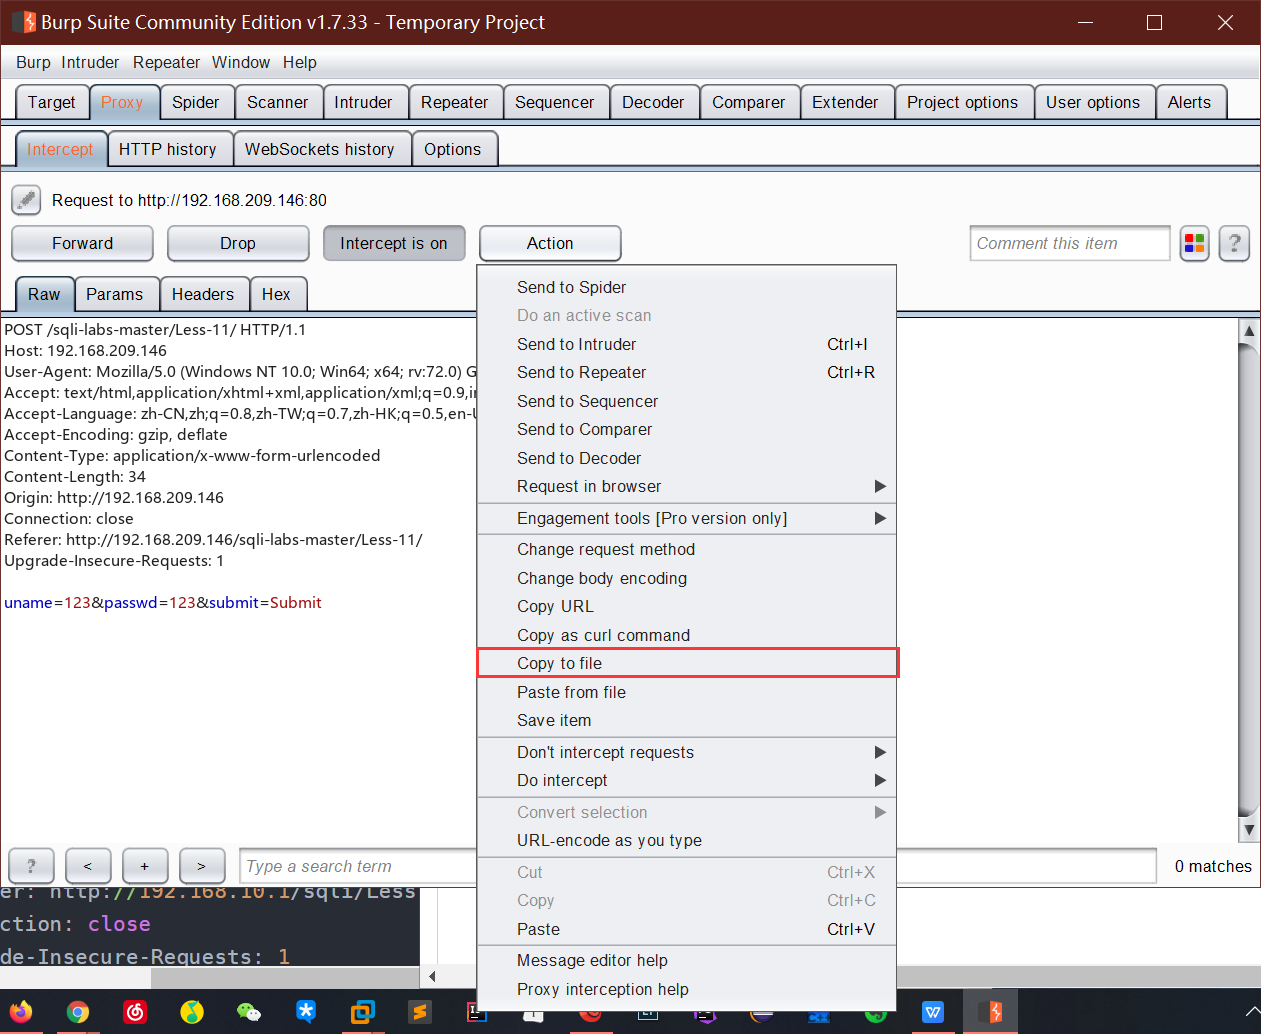The height and width of the screenshot is (1034, 1261).
Task: Switch to the HTTP history tab
Action: tap(170, 148)
